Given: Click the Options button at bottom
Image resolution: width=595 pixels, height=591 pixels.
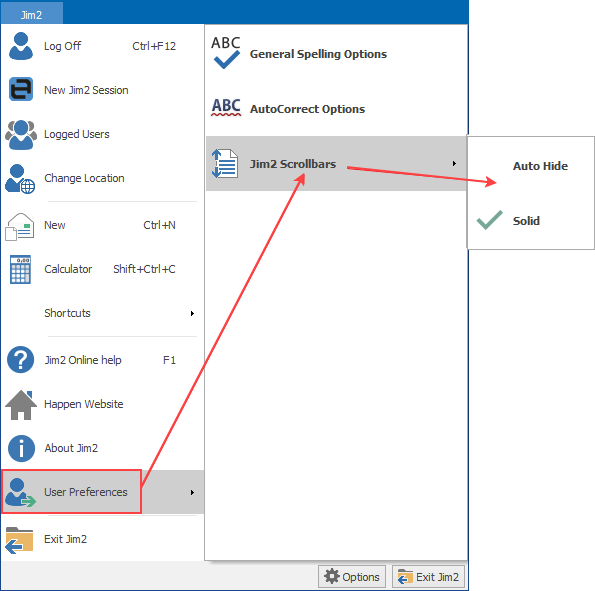Looking at the screenshot, I should pyautogui.click(x=352, y=577).
